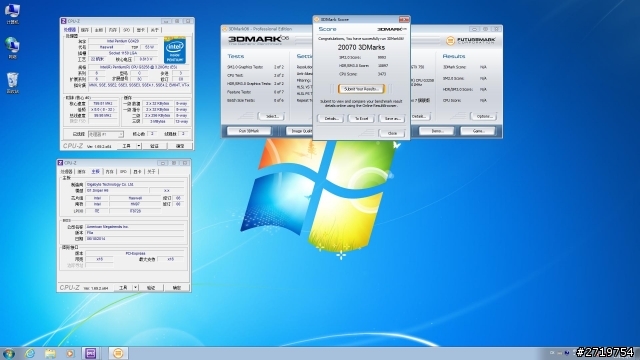Screen dimensions: 640x360
Task: Open processor selection combo box in CPU-Z
Action: pos(106,134)
